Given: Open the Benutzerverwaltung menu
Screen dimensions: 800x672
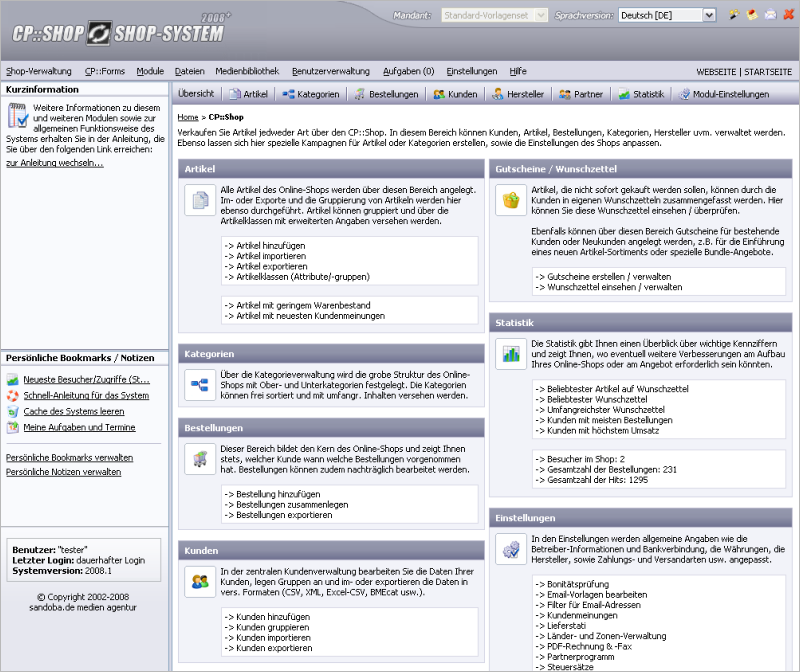Looking at the screenshot, I should (x=331, y=71).
